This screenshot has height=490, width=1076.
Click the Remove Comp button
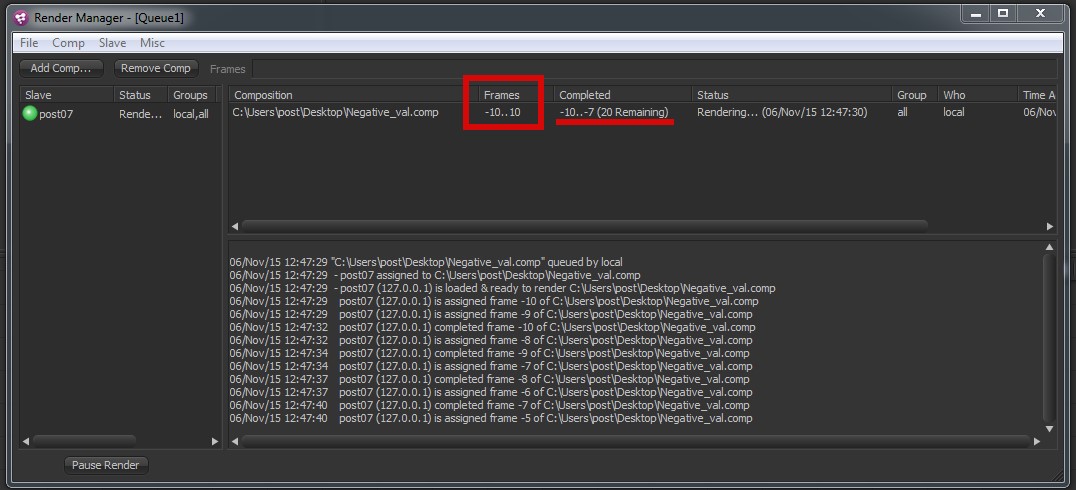tap(156, 68)
